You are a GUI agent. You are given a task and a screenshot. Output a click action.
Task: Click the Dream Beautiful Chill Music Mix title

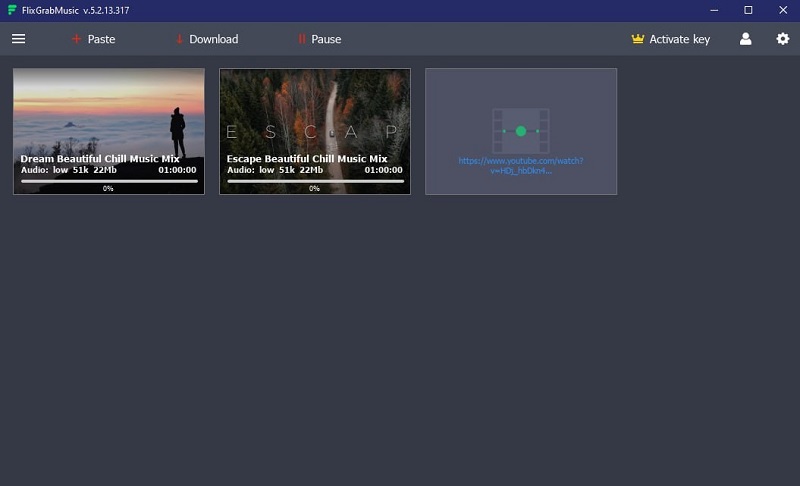click(100, 159)
